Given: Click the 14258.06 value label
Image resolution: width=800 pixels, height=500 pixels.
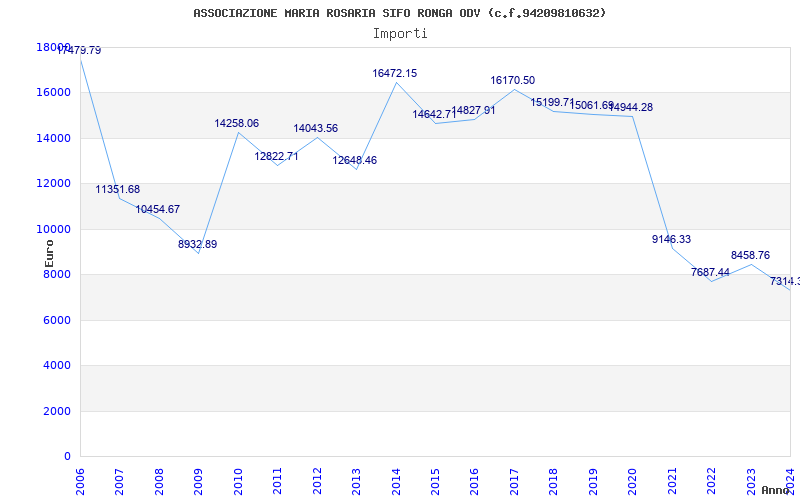Looking at the screenshot, I should (x=236, y=123).
